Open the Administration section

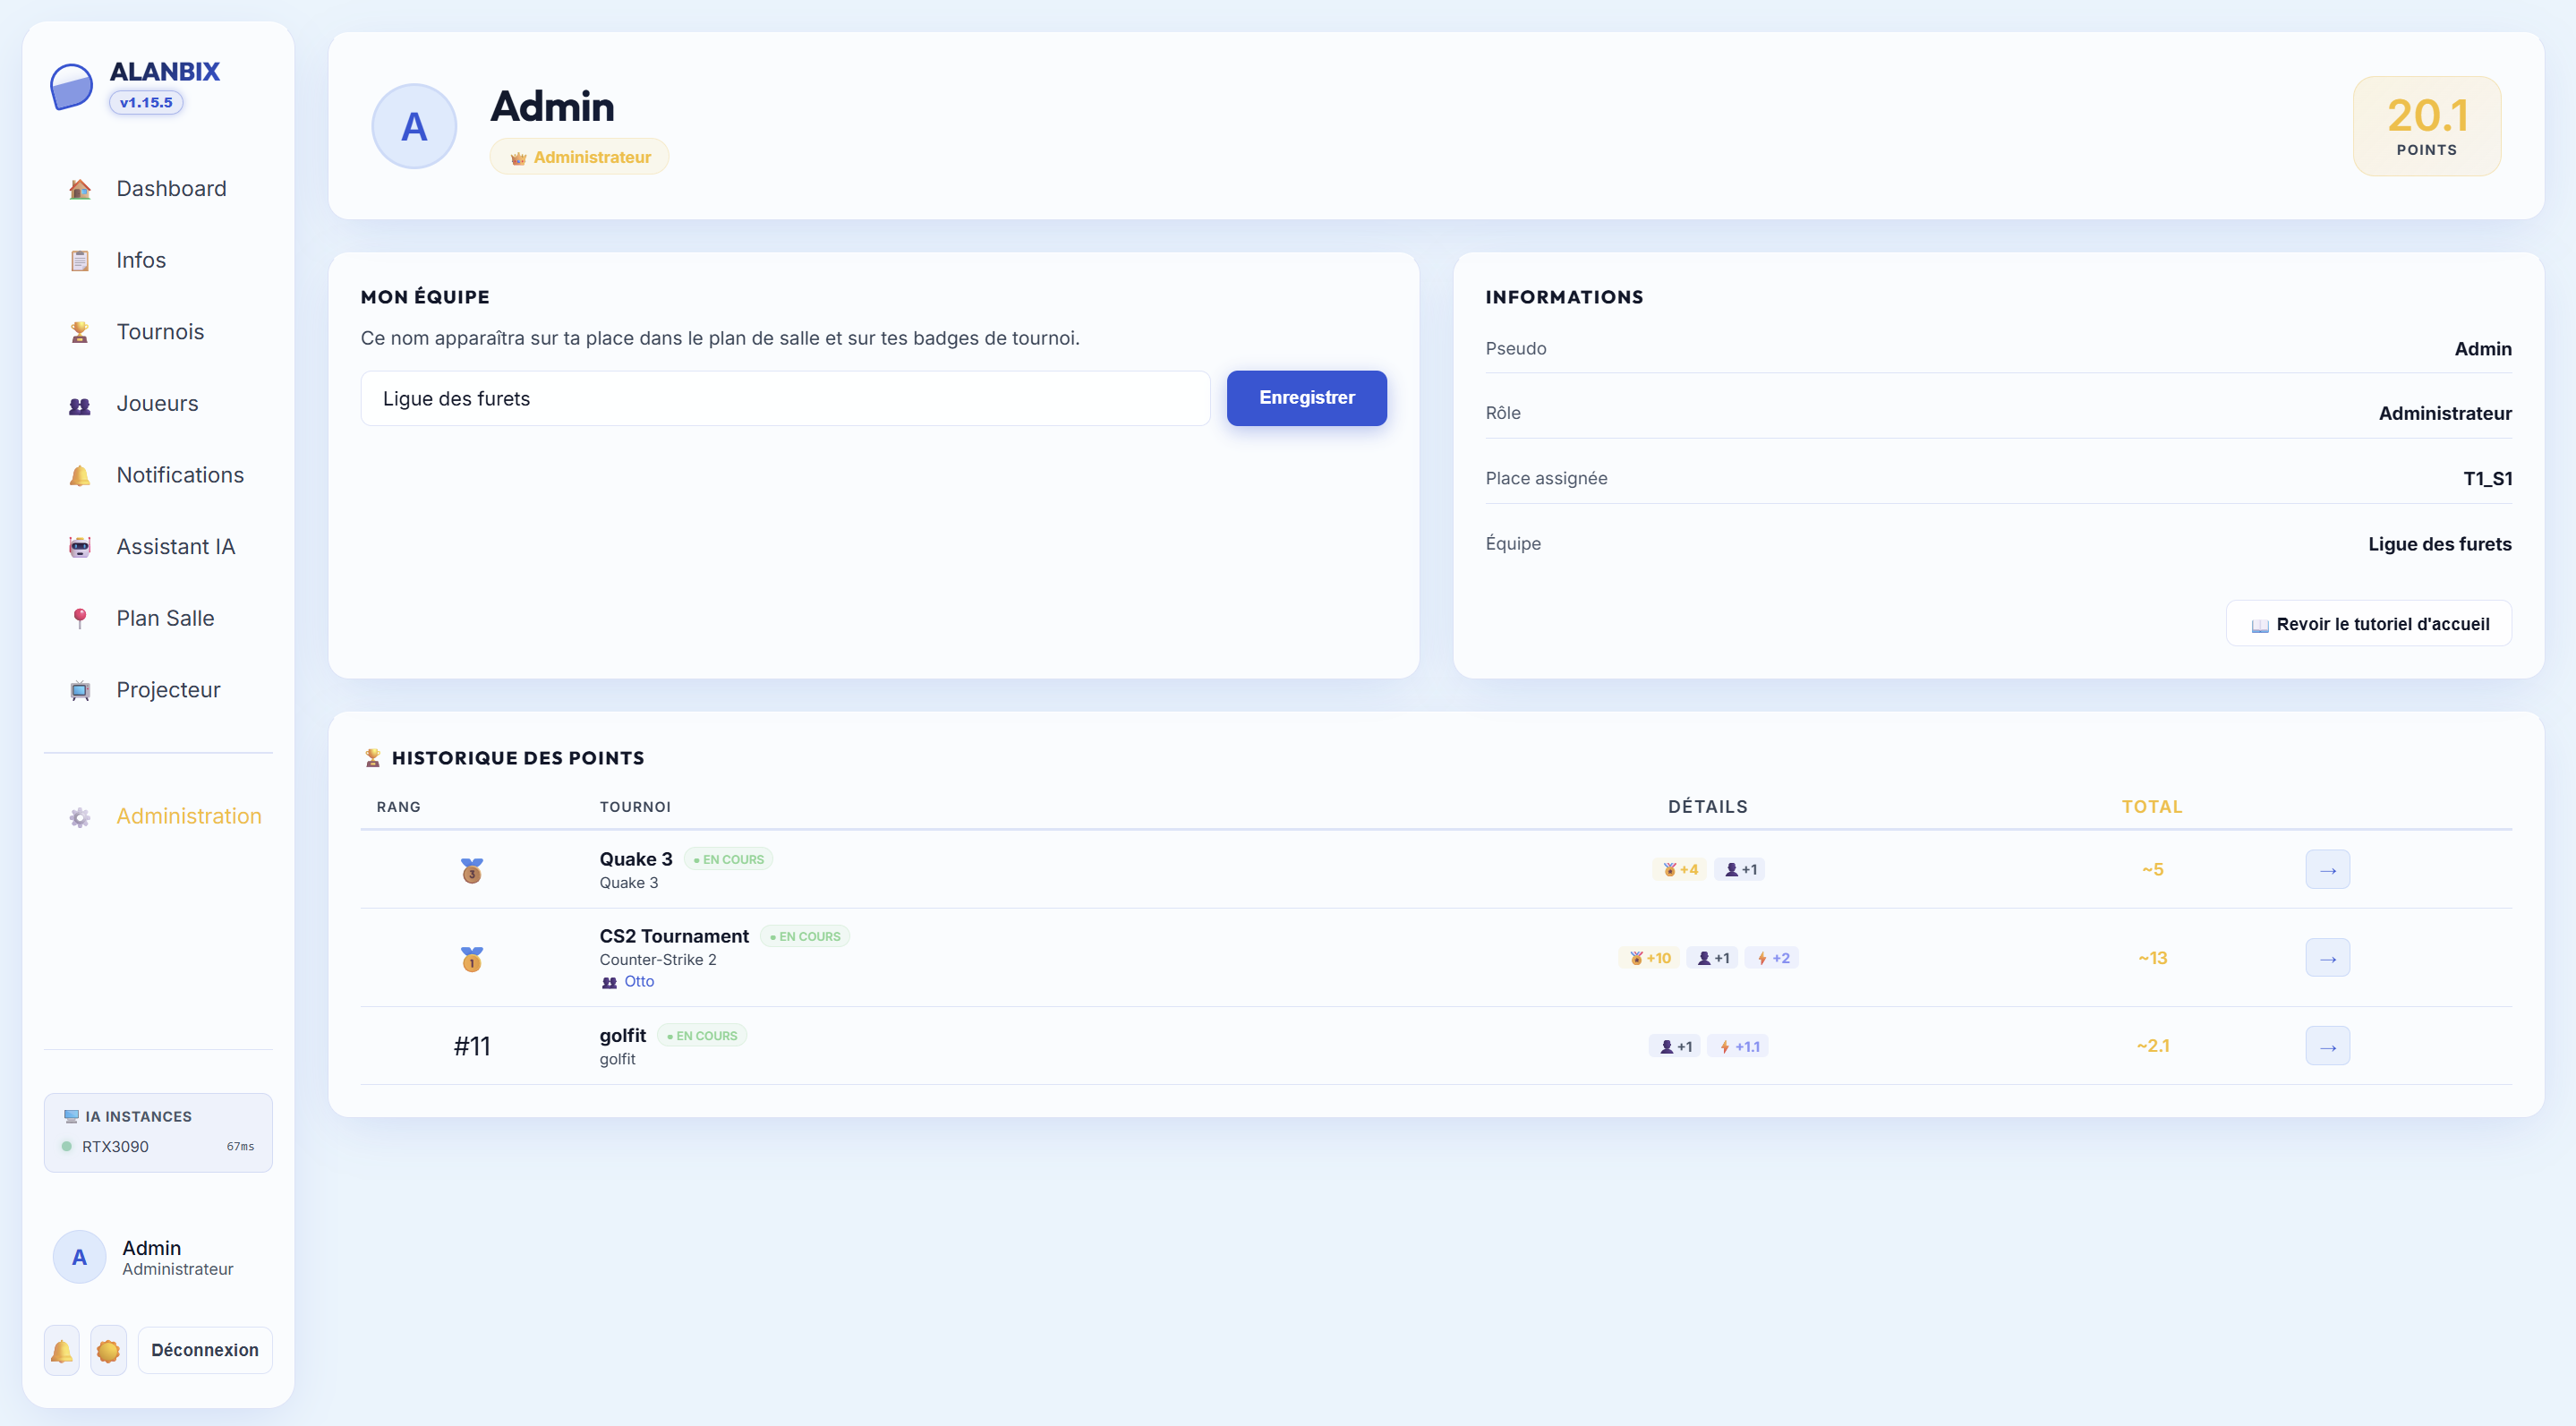click(x=158, y=817)
